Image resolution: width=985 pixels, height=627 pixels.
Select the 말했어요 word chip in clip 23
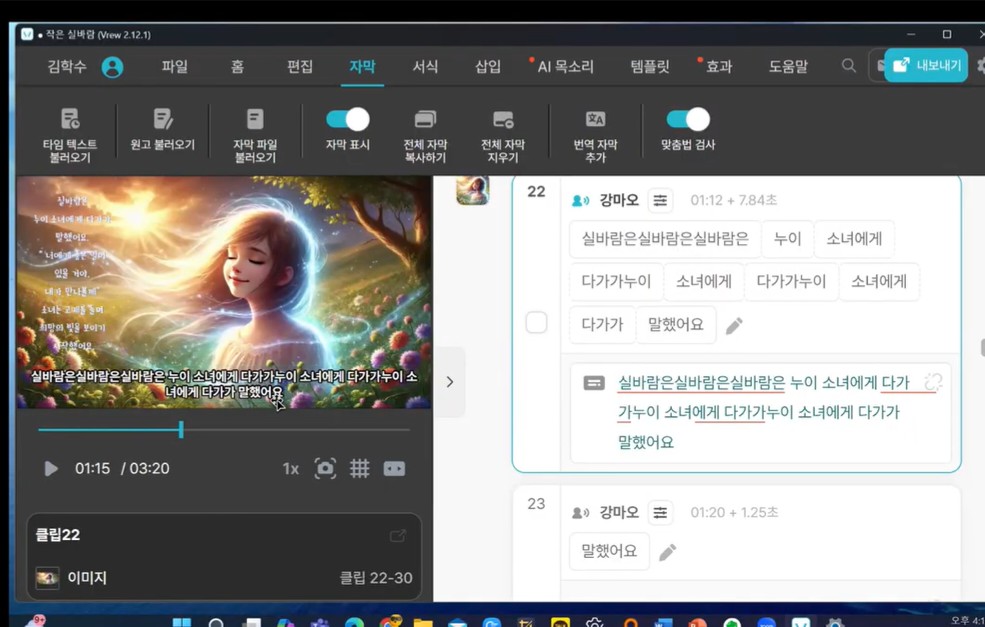(x=609, y=551)
